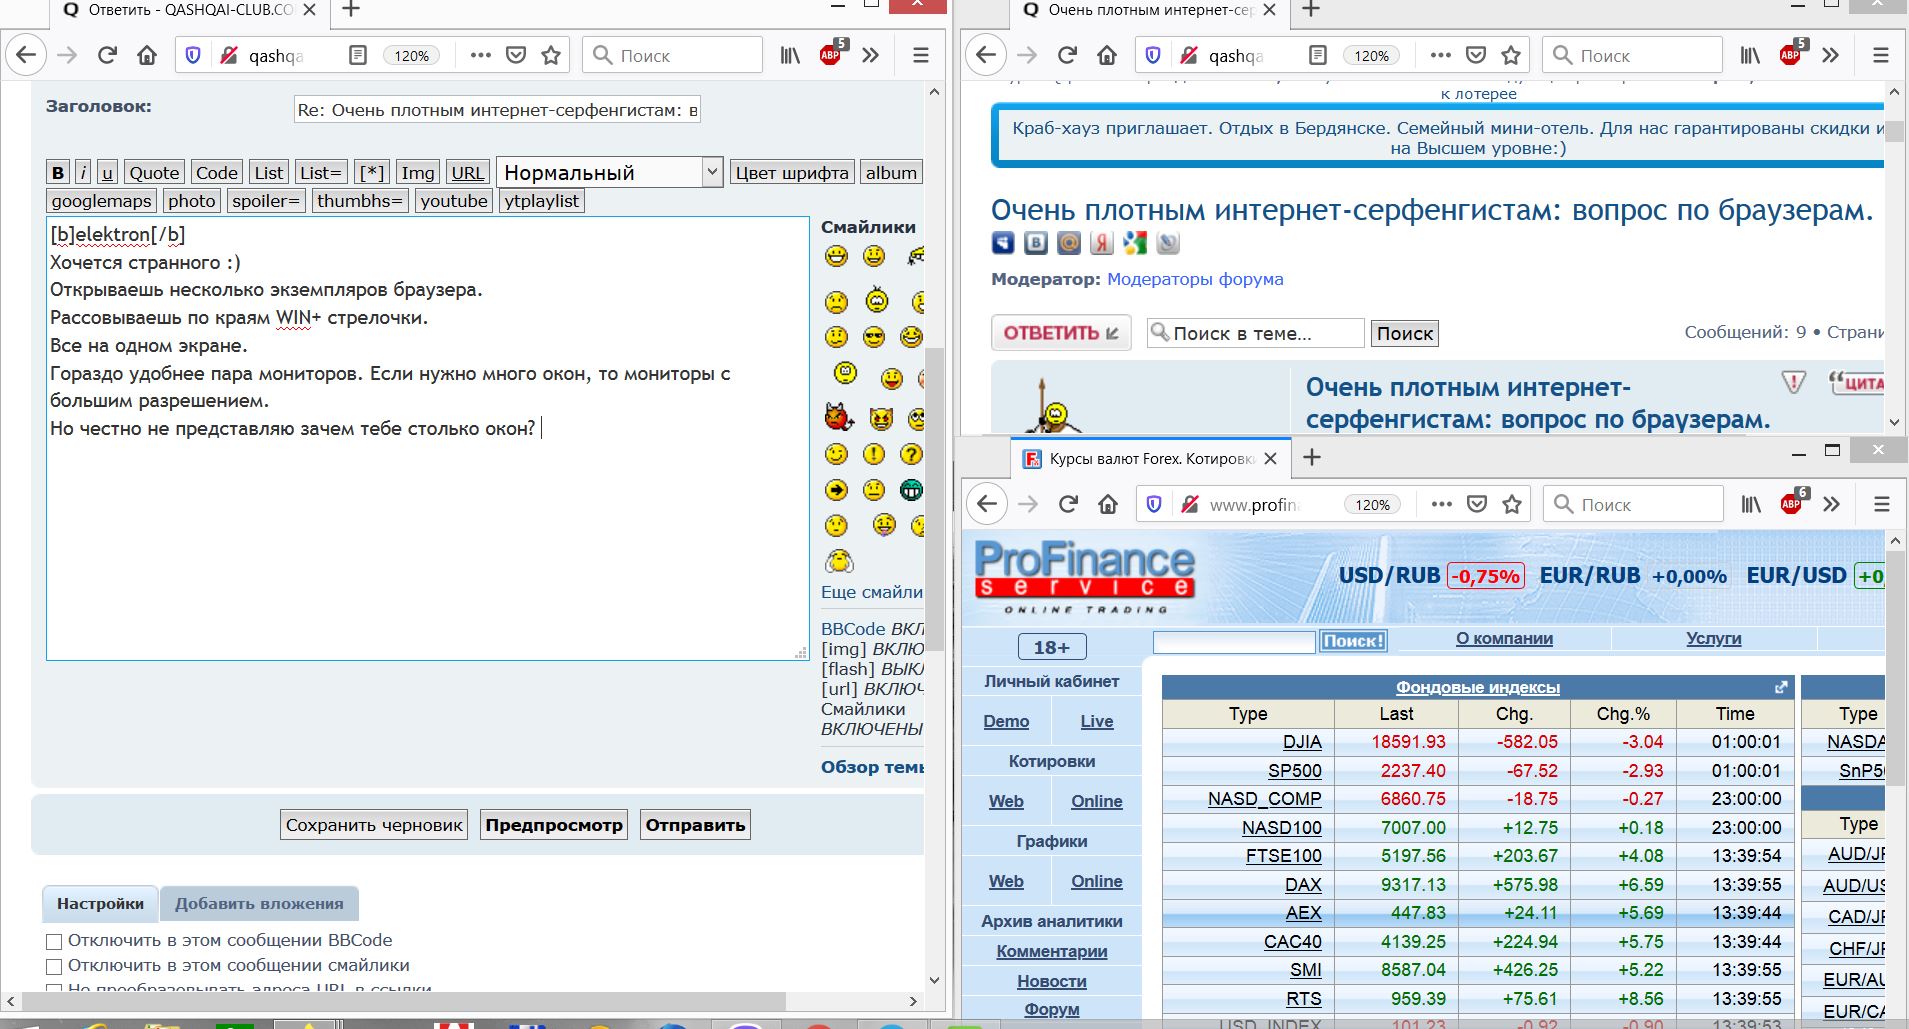Expand the toolbar overflow chevron in ProFinance window
This screenshot has height=1029, width=1909.
[x=1831, y=505]
